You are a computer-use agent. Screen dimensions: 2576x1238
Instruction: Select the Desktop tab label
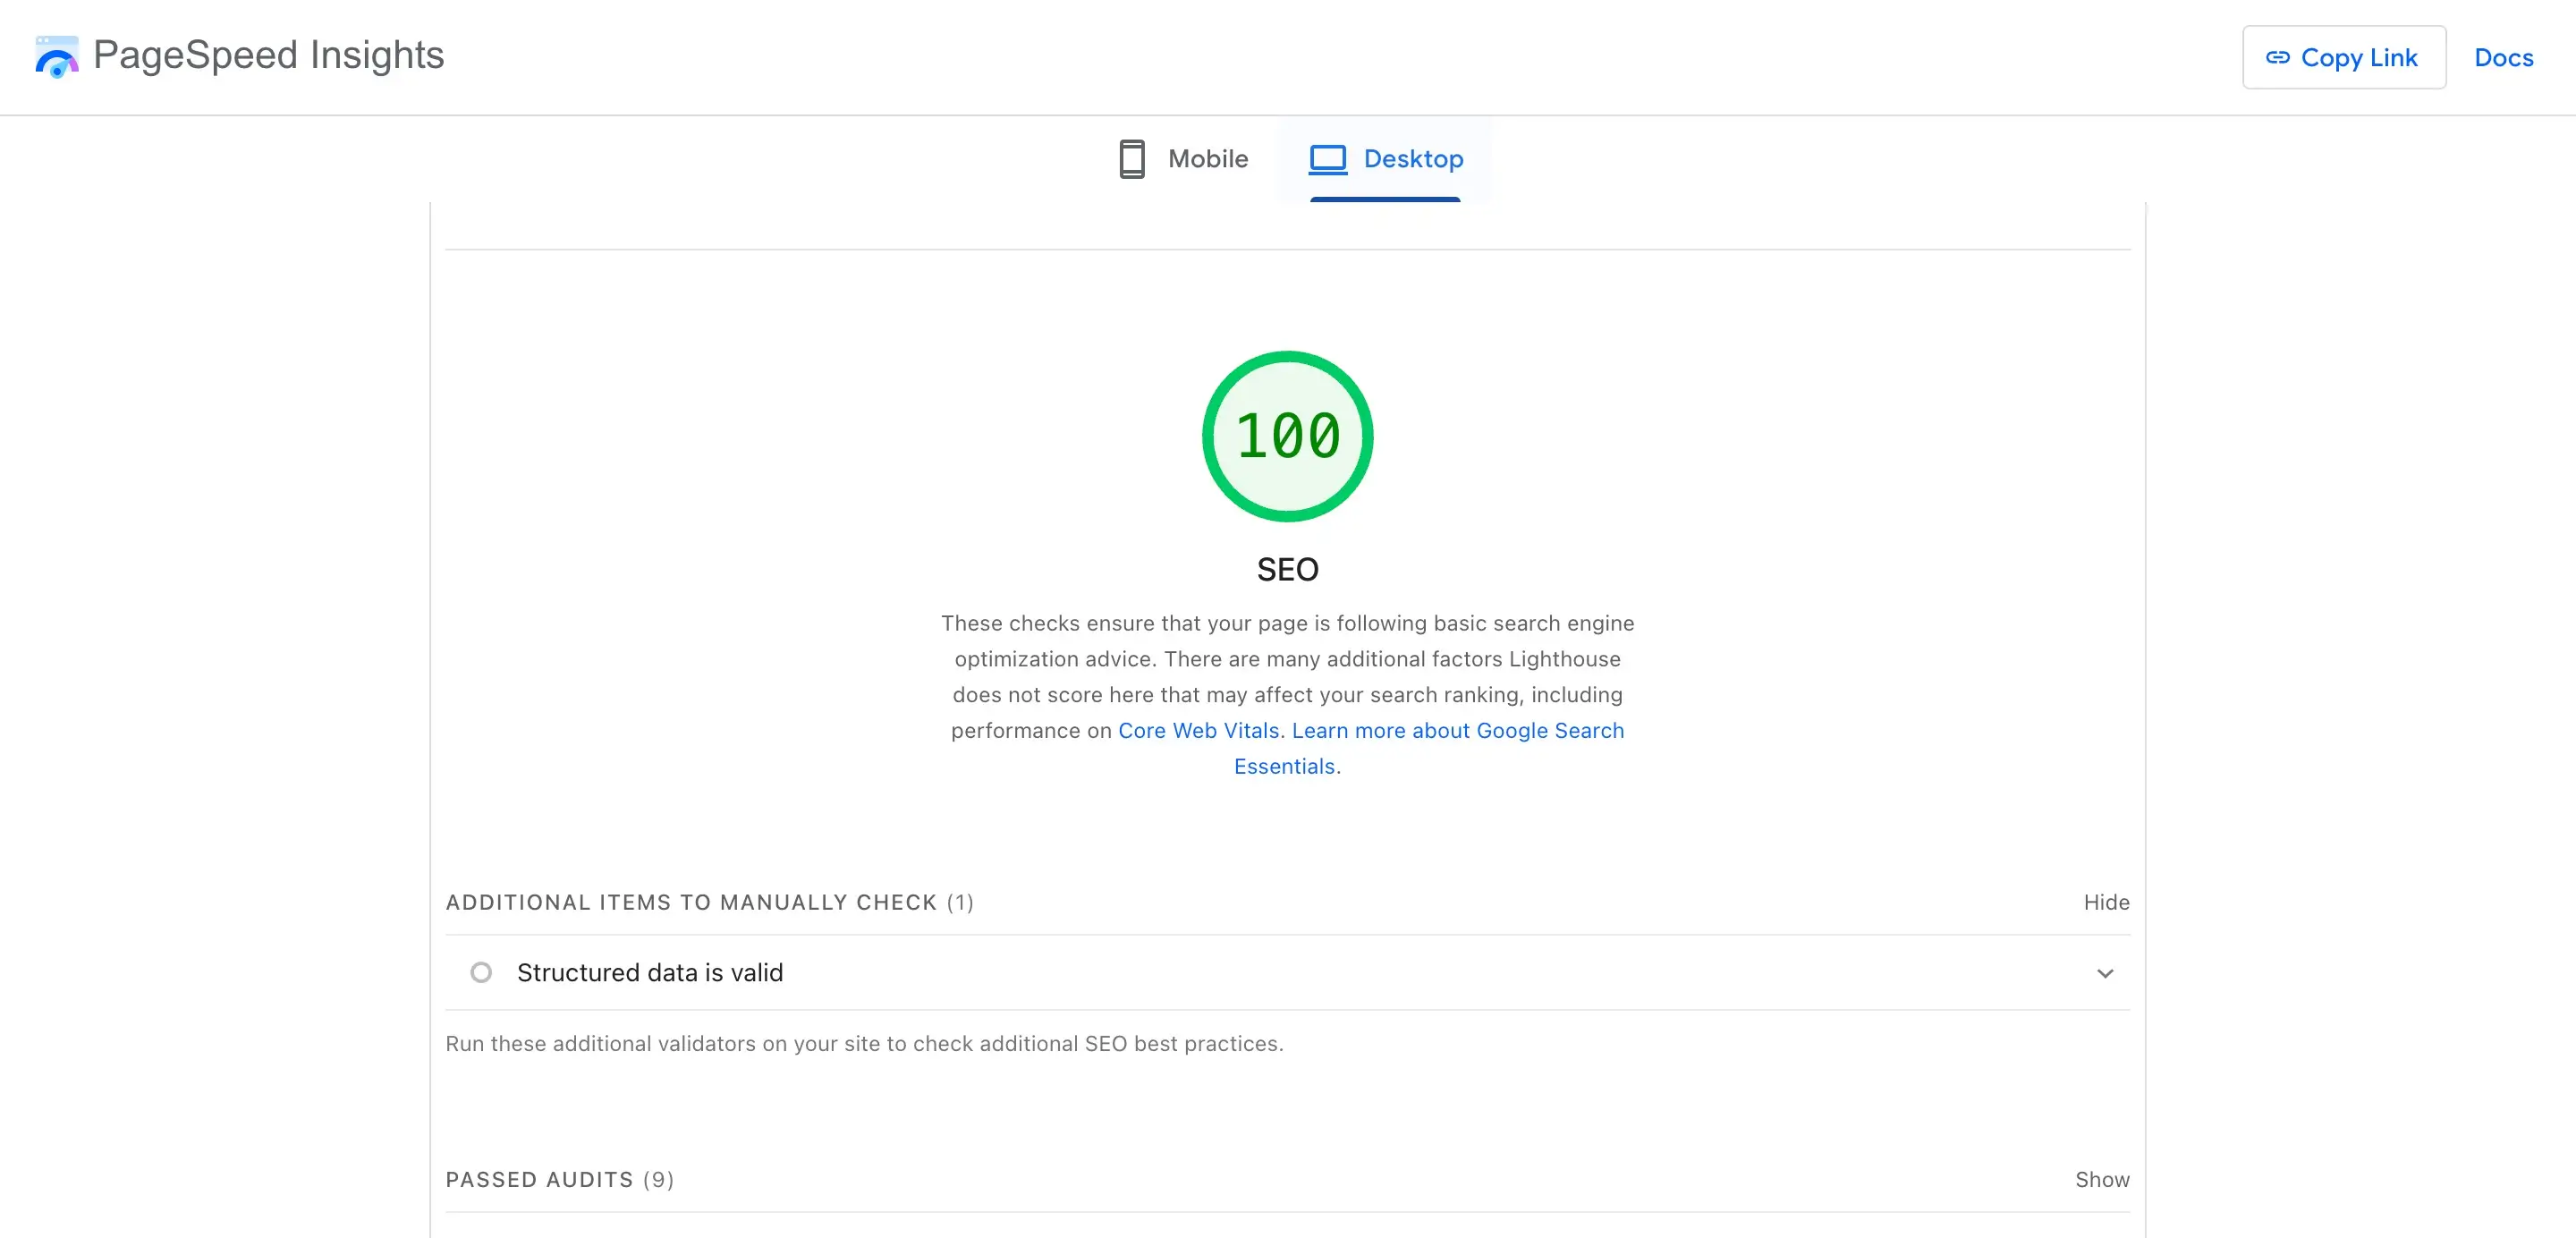point(1413,159)
